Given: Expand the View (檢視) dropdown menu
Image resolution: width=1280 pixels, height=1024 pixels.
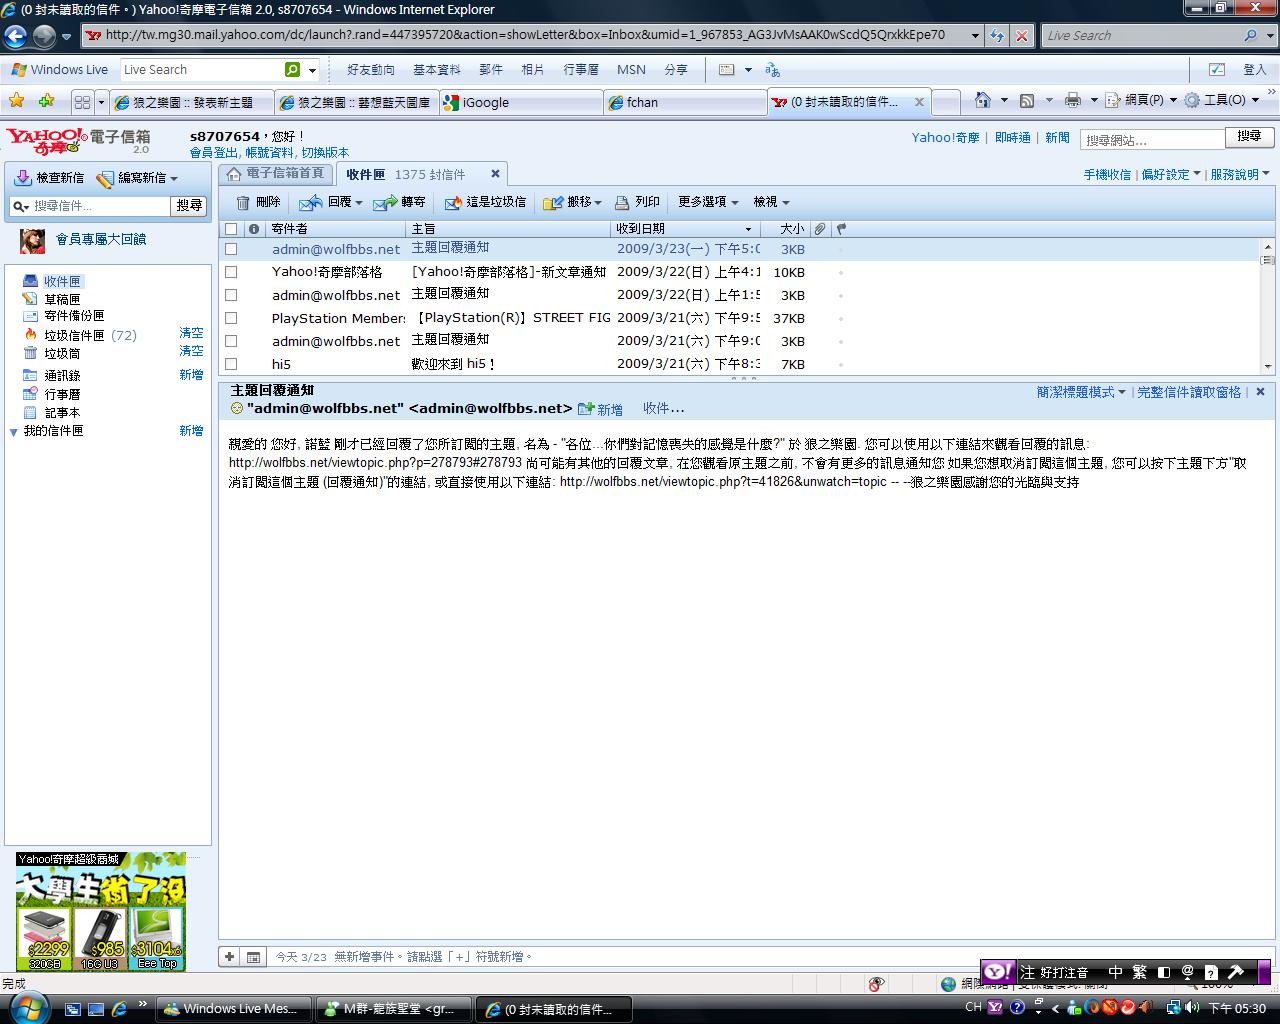Looking at the screenshot, I should [771, 202].
